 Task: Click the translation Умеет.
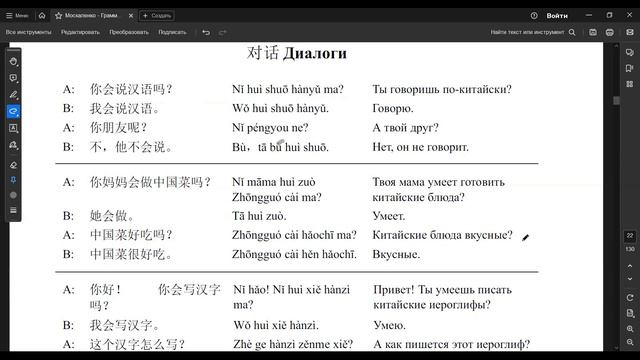tap(389, 216)
